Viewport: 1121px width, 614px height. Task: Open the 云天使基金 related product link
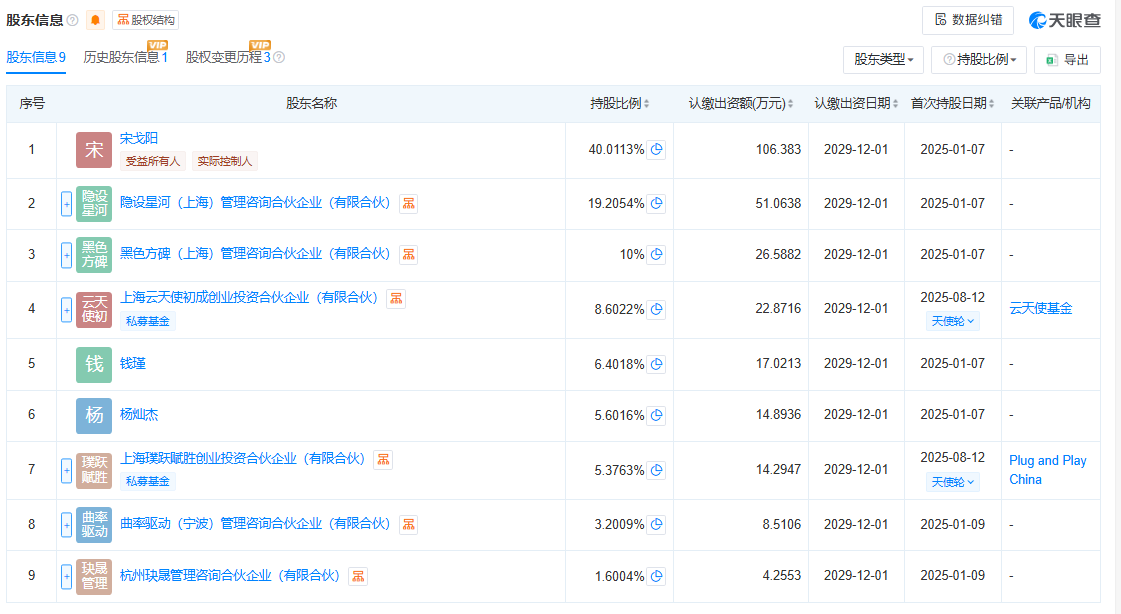[1040, 309]
